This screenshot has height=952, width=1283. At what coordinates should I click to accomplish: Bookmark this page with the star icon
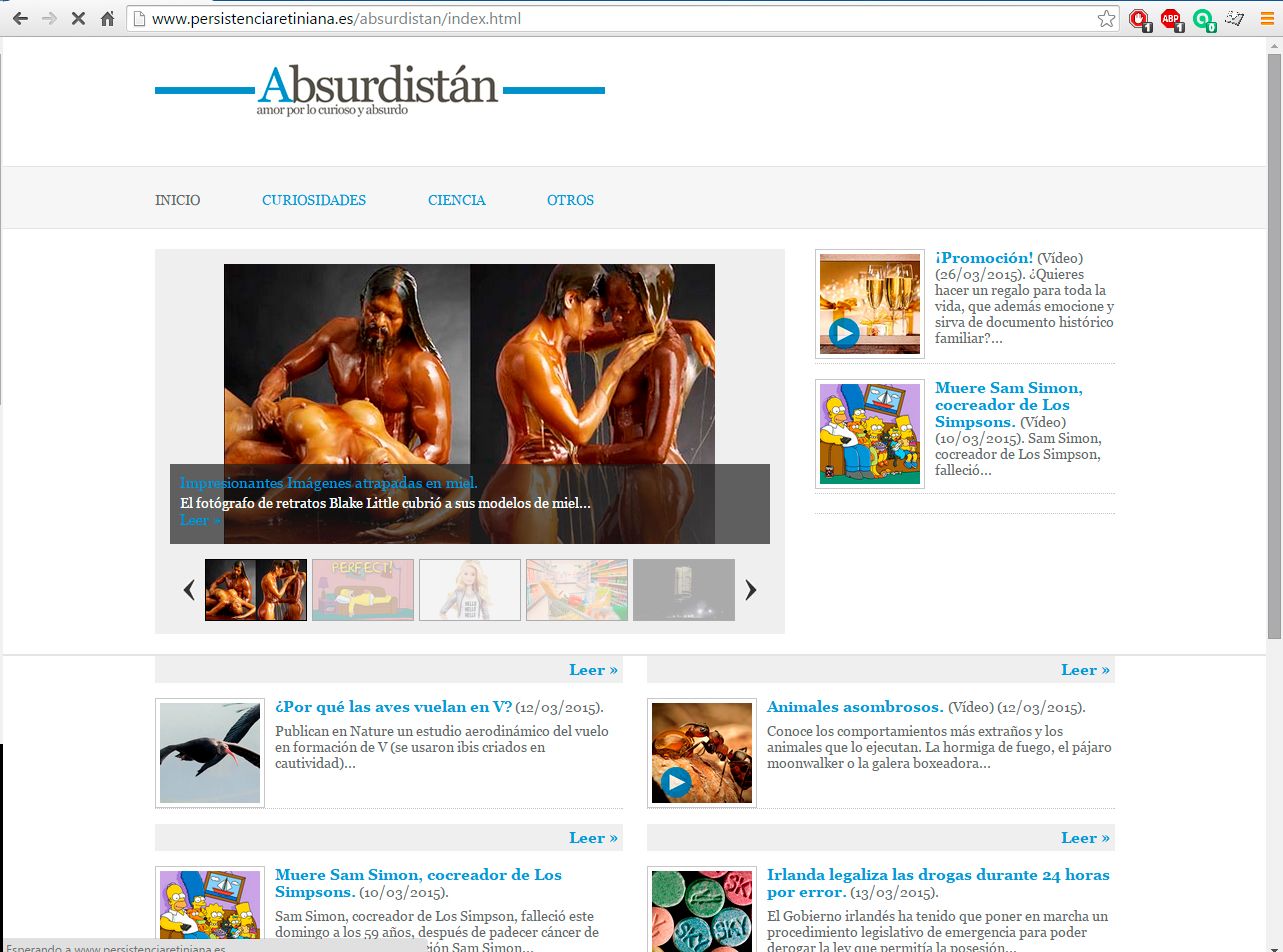click(1106, 18)
